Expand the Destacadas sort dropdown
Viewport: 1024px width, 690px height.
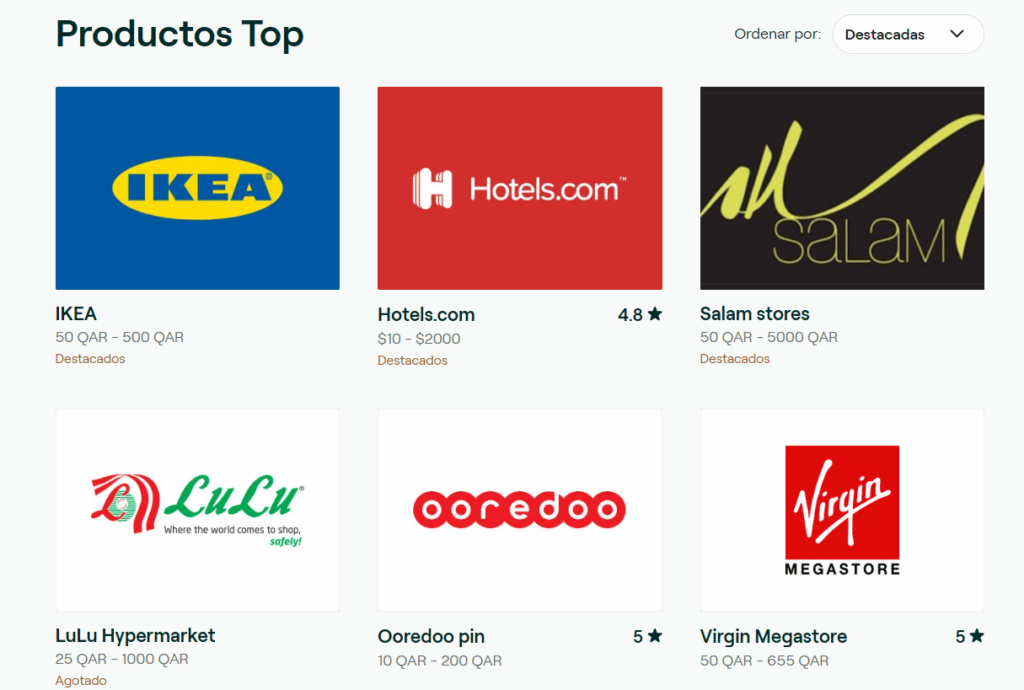coord(908,34)
